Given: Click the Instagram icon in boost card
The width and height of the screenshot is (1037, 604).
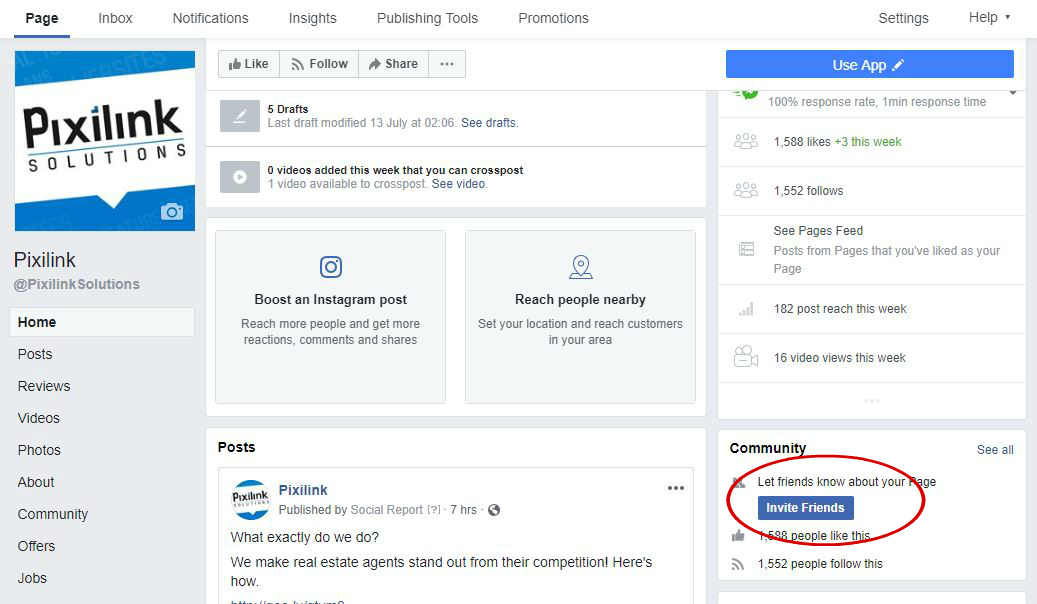Looking at the screenshot, I should click(331, 267).
